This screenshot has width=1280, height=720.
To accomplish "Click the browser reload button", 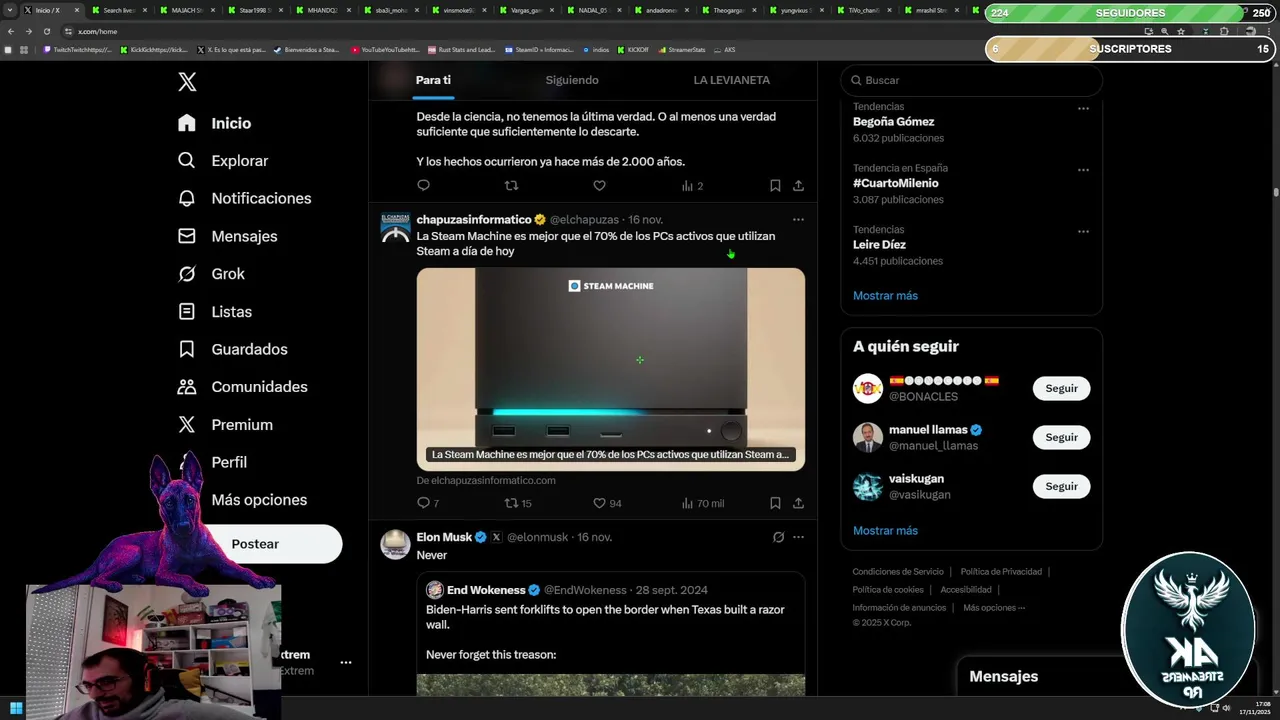I will (46, 31).
